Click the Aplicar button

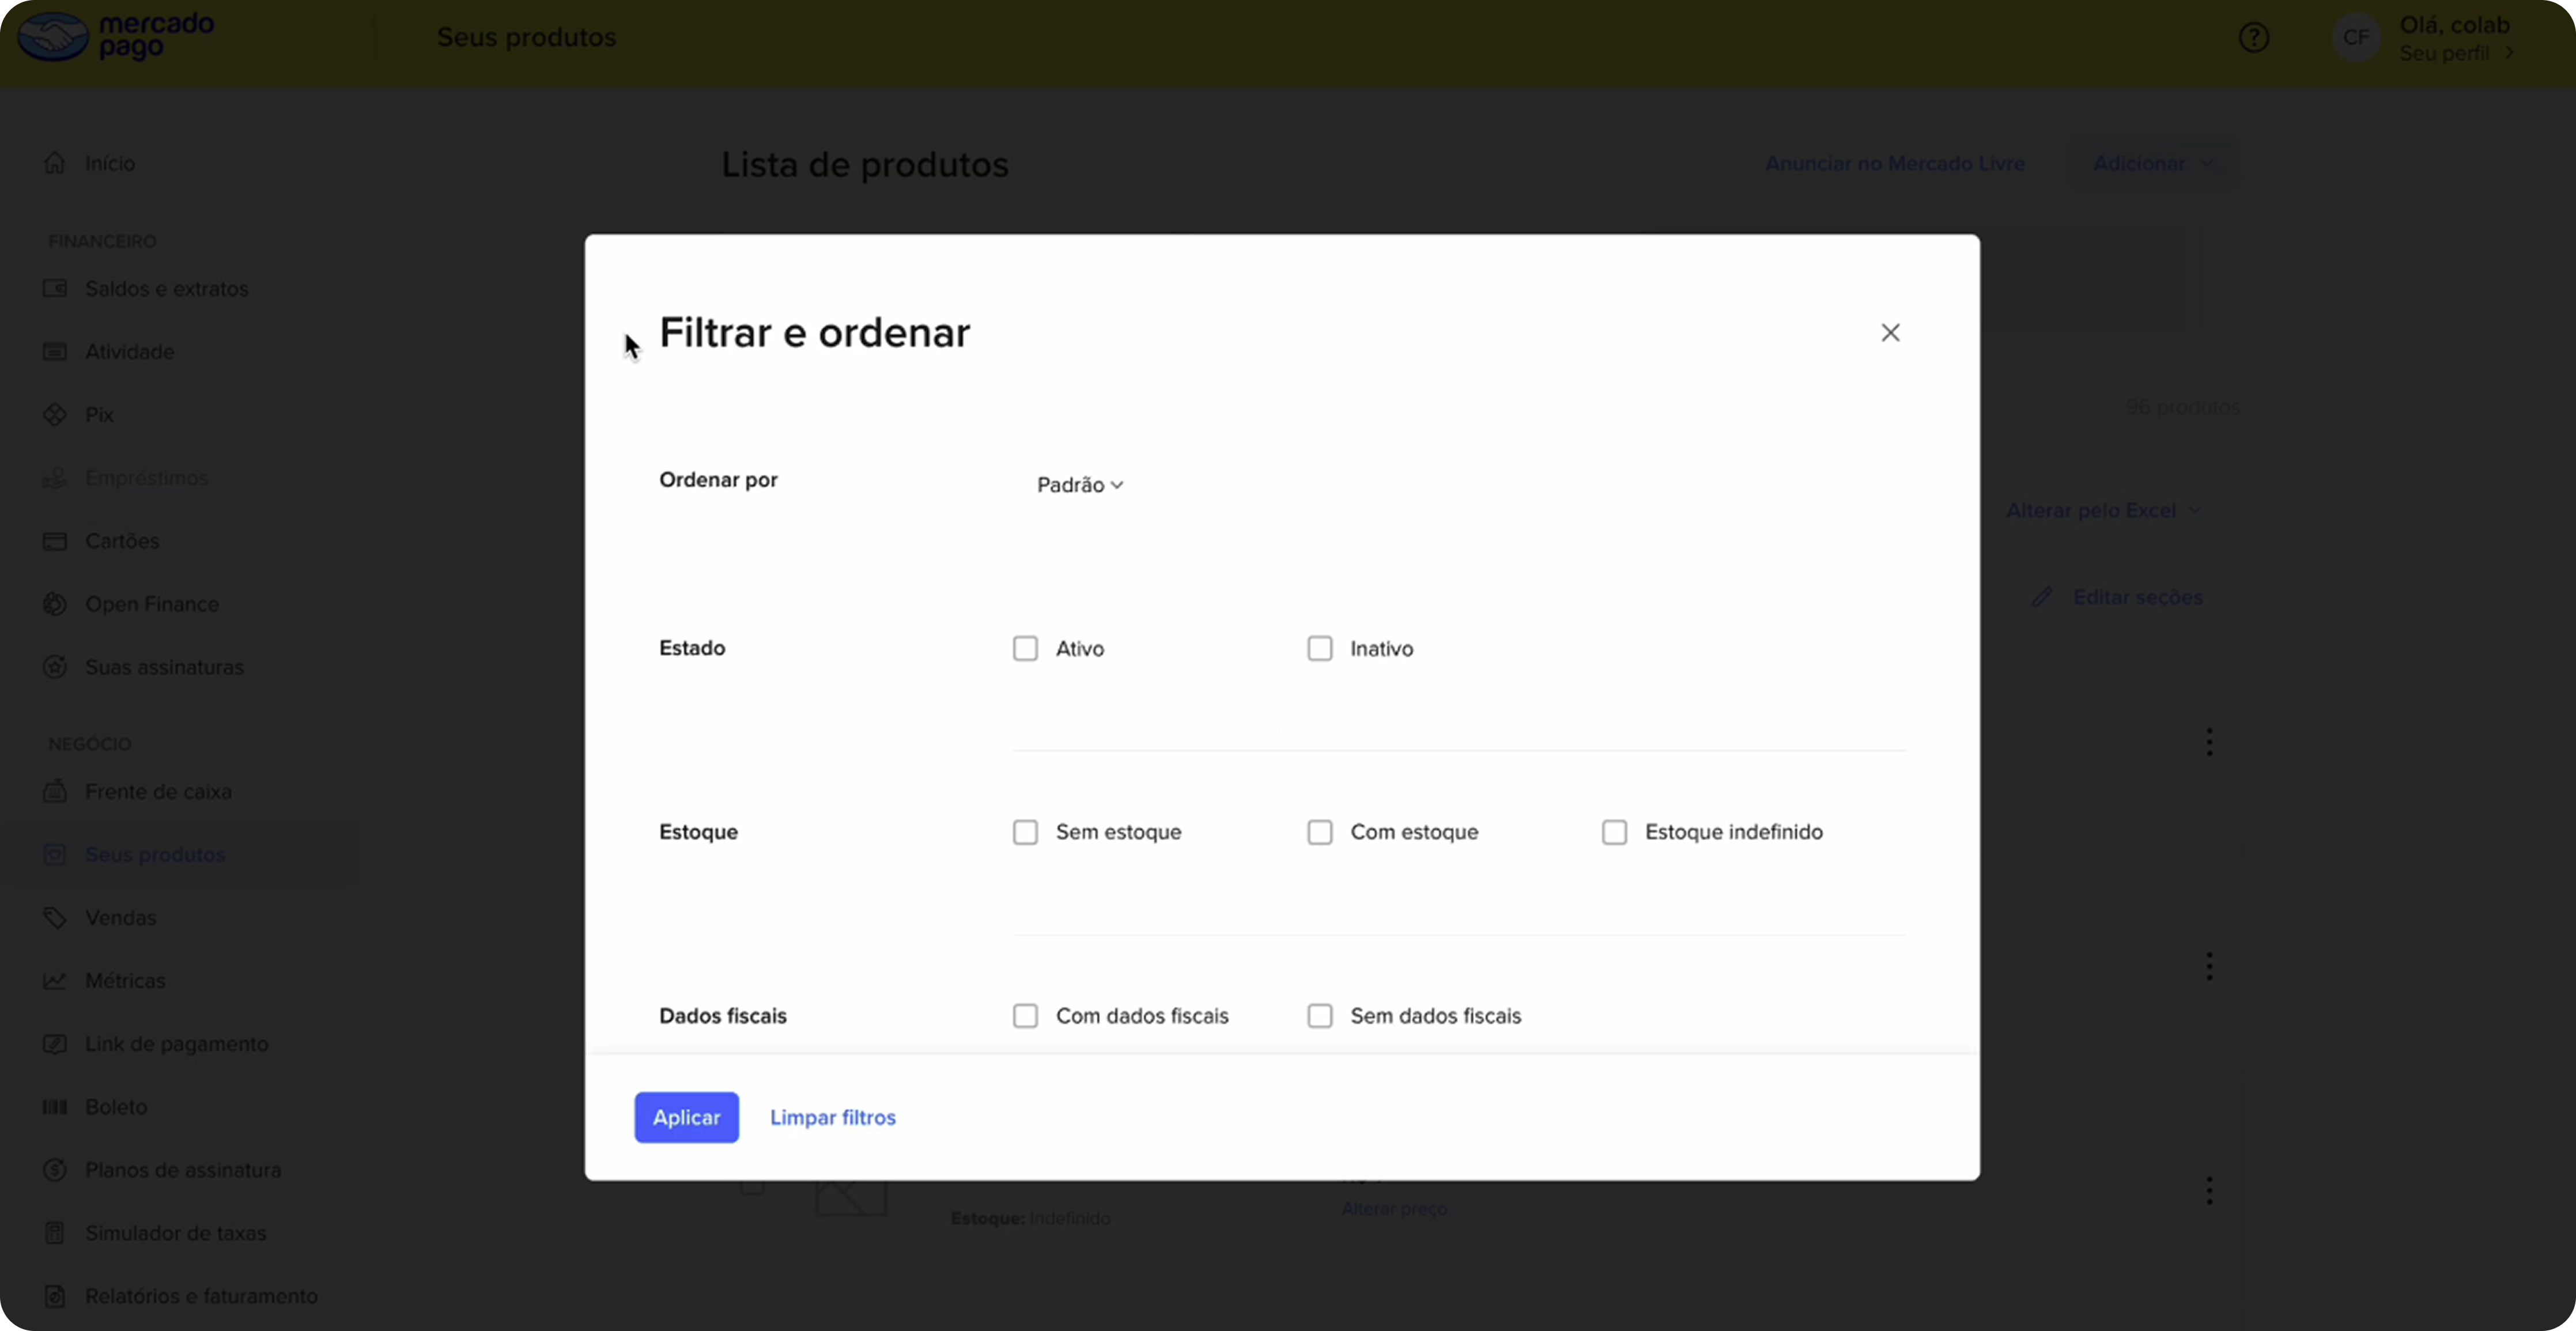pyautogui.click(x=686, y=1117)
